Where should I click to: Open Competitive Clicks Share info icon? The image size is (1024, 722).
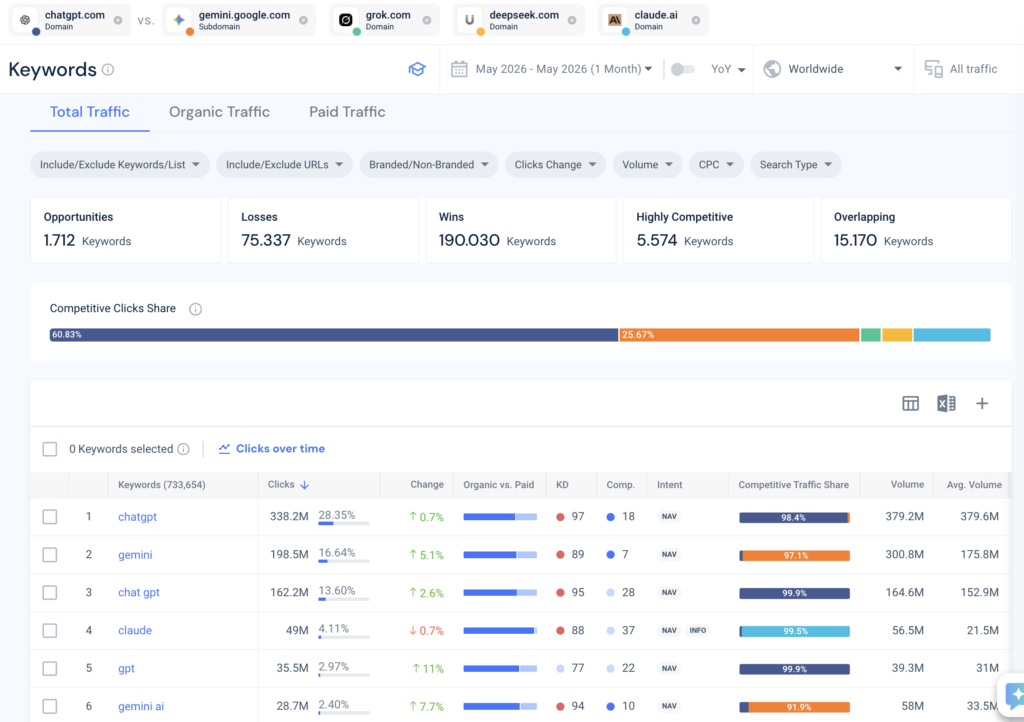[x=195, y=309]
